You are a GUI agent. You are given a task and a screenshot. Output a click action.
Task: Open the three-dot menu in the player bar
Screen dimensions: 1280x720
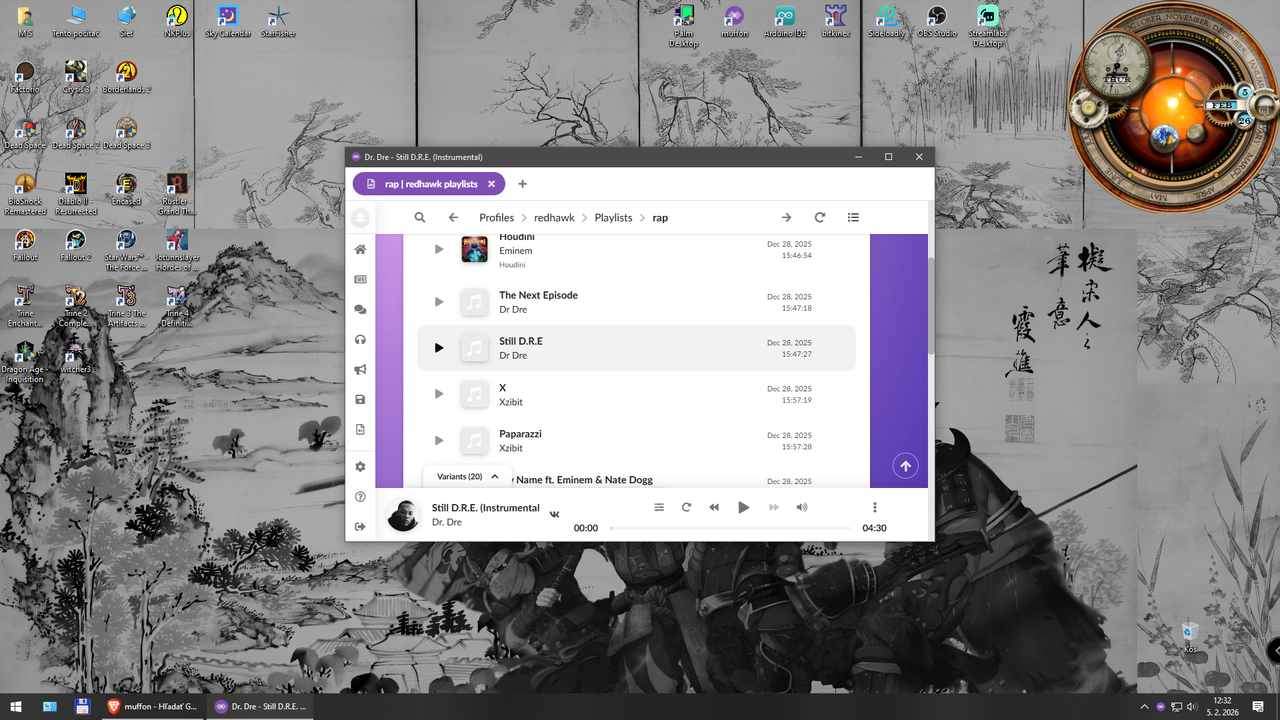[875, 507]
